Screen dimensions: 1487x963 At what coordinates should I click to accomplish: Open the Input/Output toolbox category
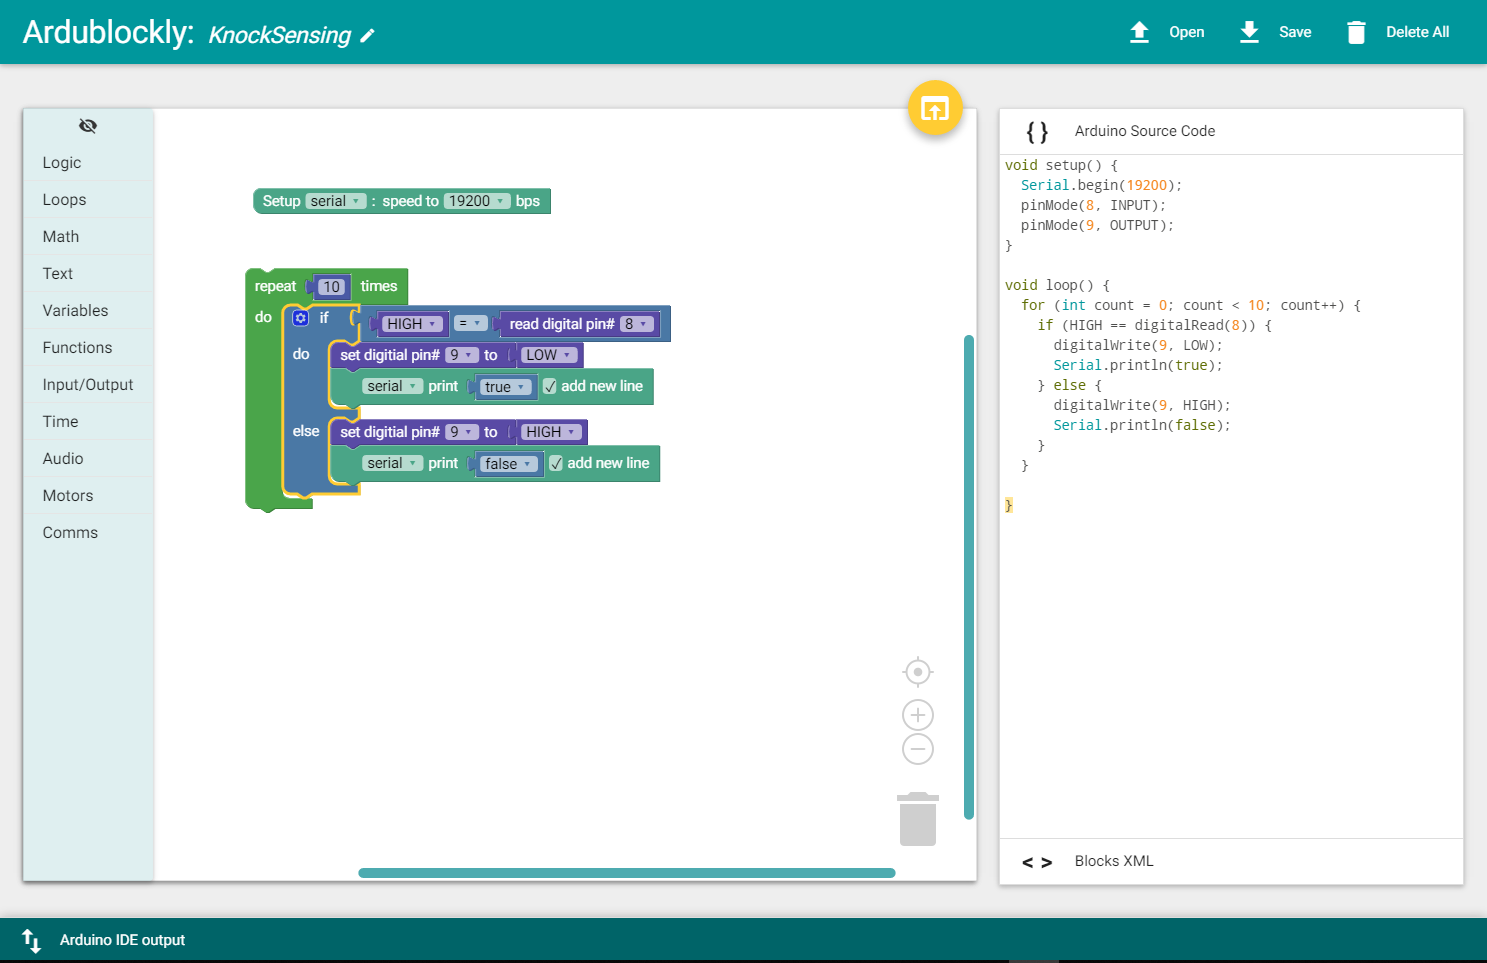tap(88, 385)
